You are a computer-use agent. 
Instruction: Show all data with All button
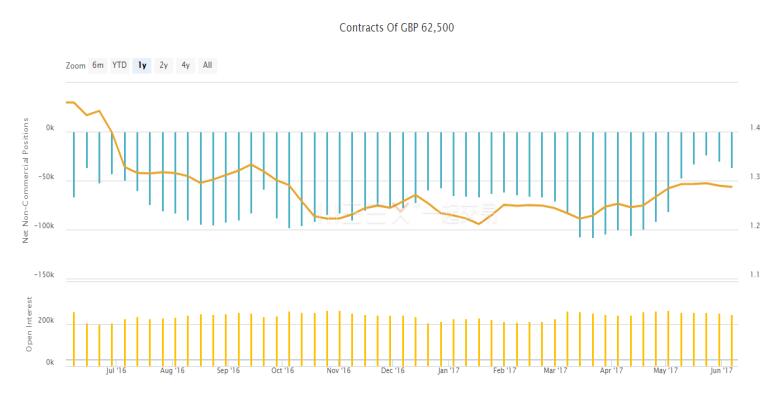(207, 65)
